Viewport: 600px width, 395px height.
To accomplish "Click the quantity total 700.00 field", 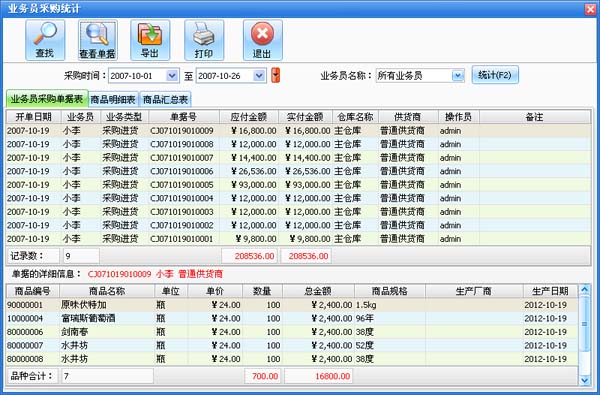I will pyautogui.click(x=262, y=376).
